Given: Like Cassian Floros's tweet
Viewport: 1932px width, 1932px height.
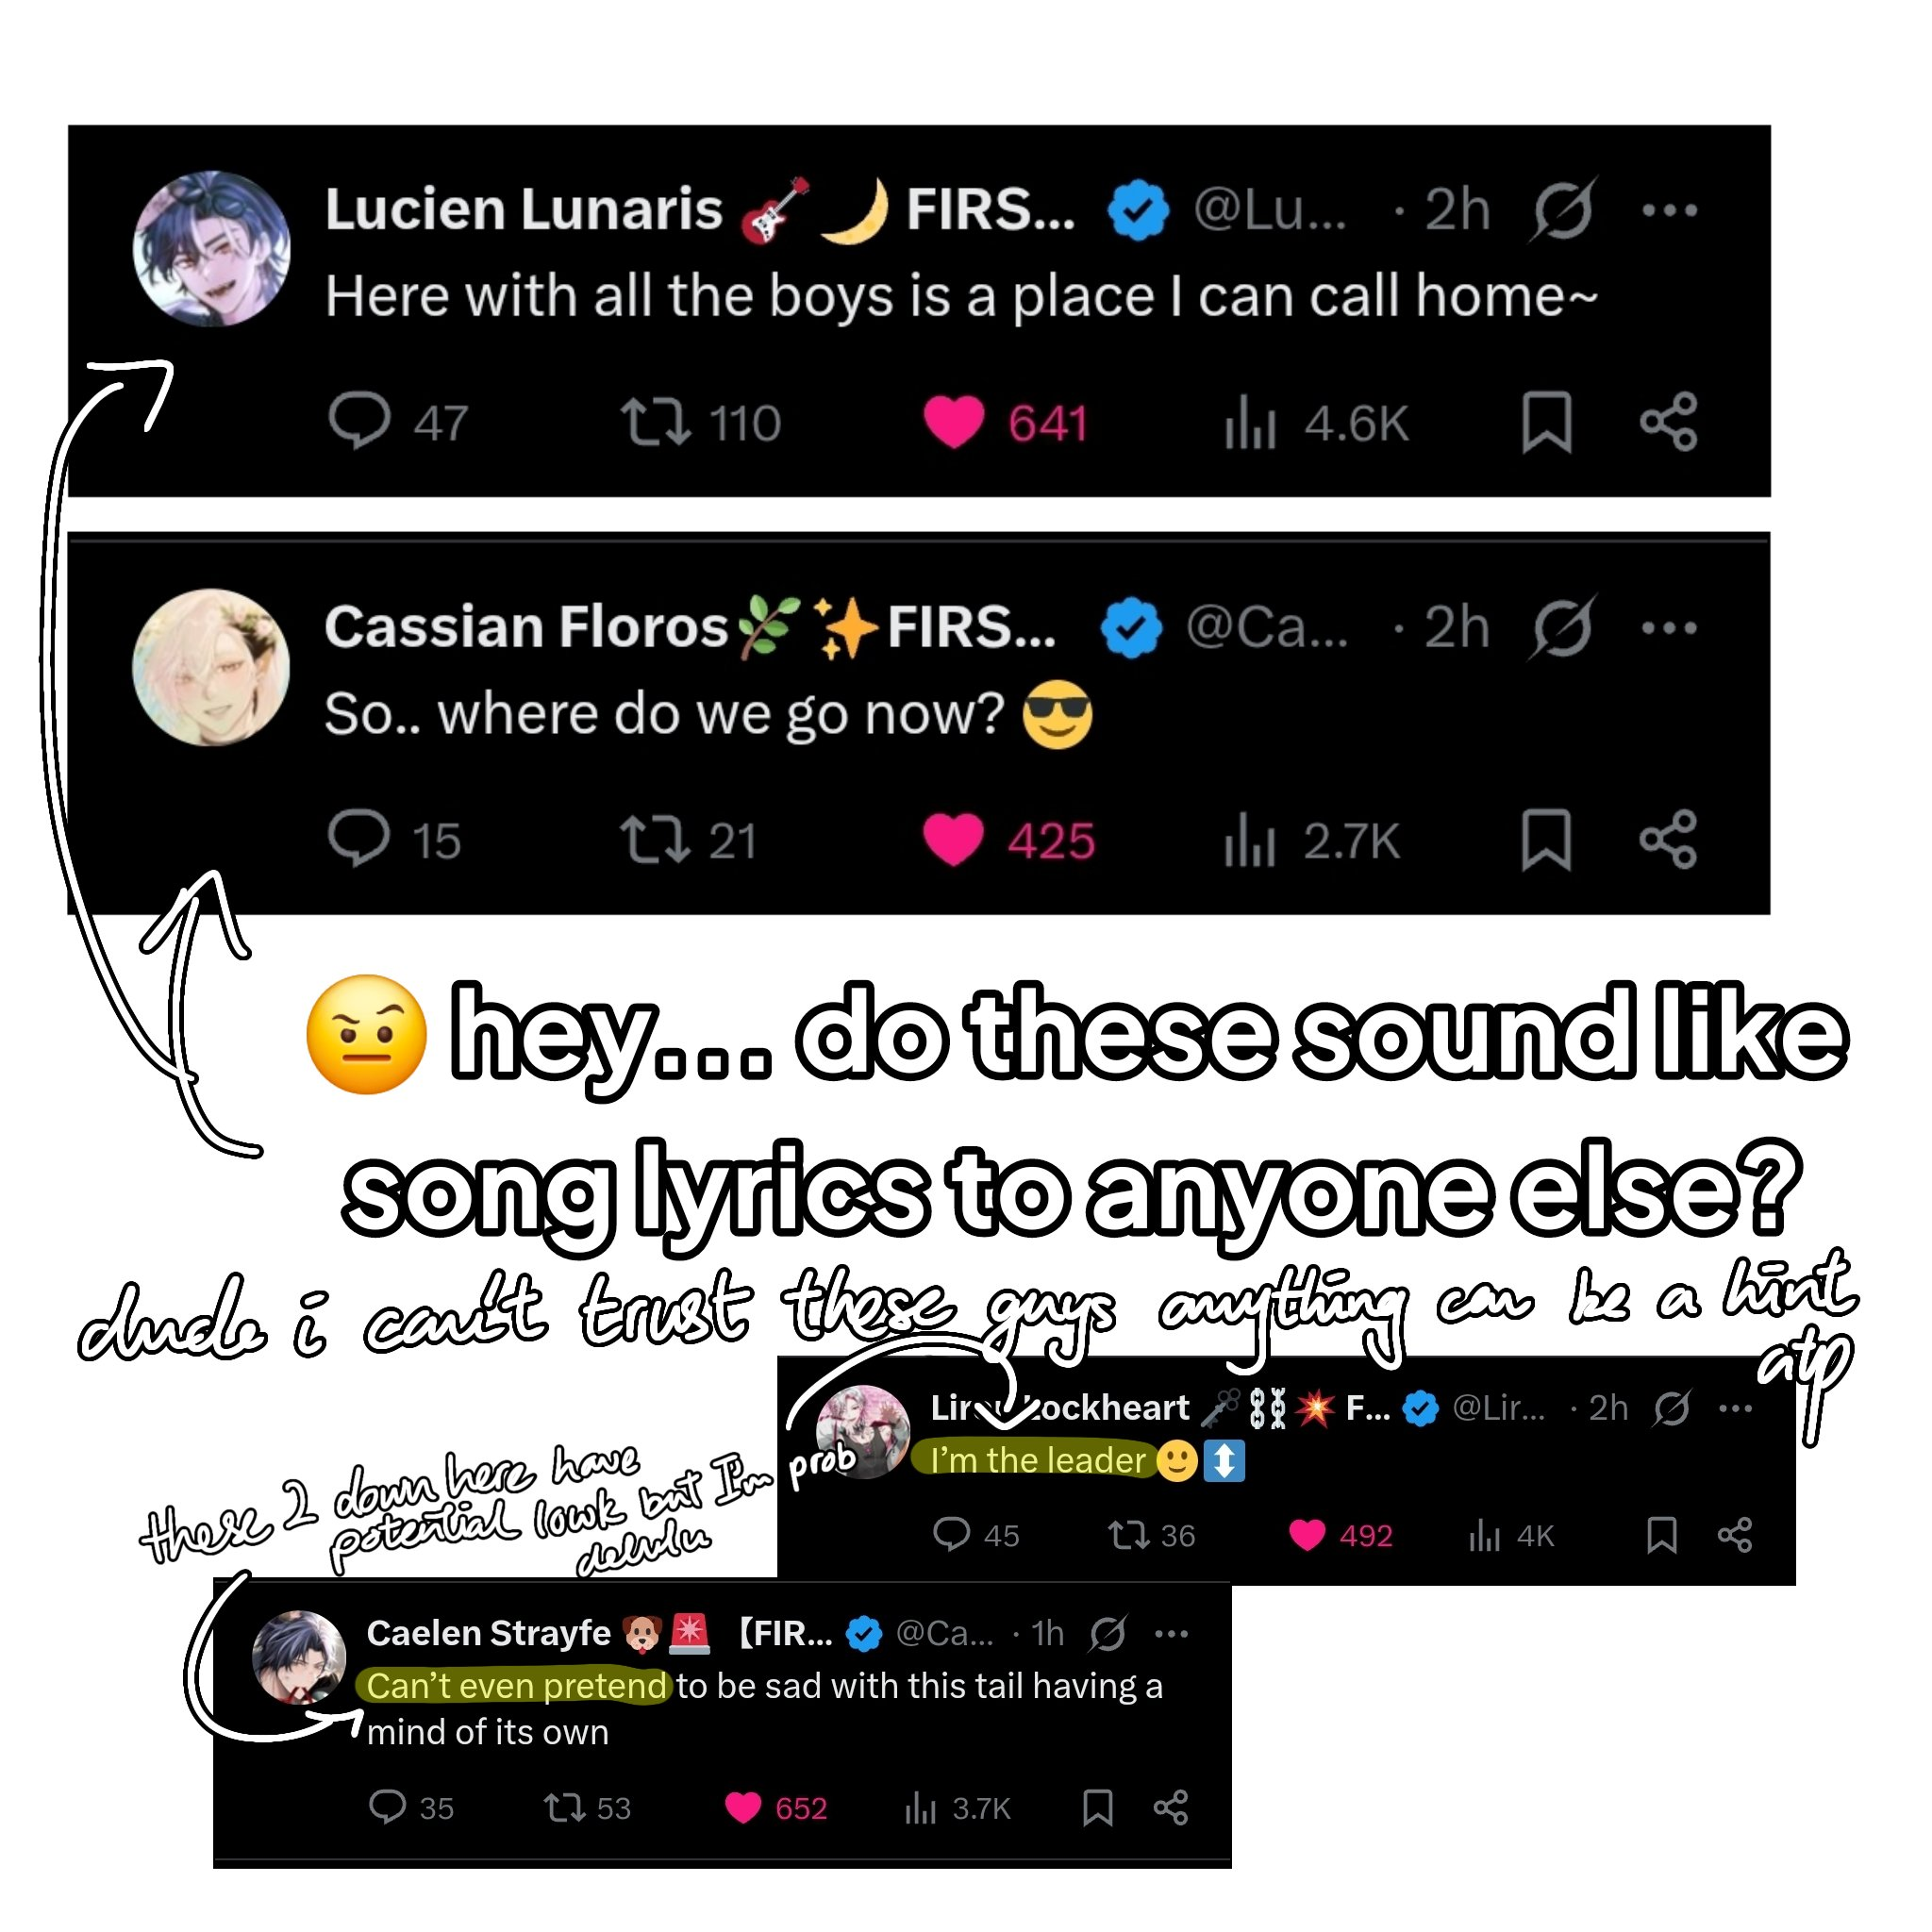Looking at the screenshot, I should point(952,839).
